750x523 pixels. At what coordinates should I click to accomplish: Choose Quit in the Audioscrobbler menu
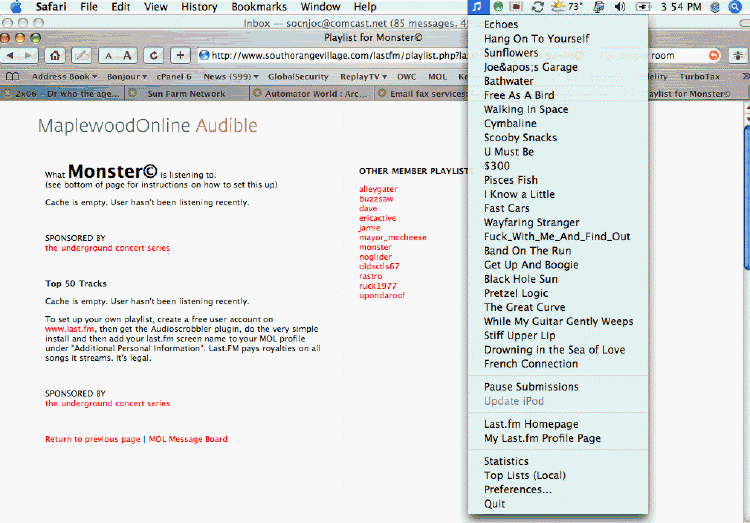coord(558,504)
